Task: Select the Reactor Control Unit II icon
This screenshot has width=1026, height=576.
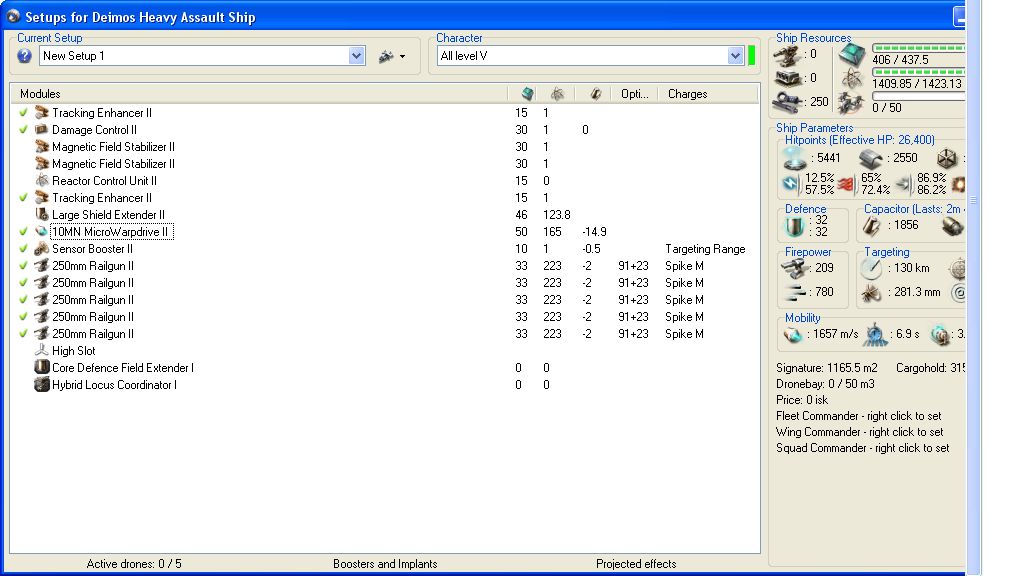Action: (x=41, y=181)
